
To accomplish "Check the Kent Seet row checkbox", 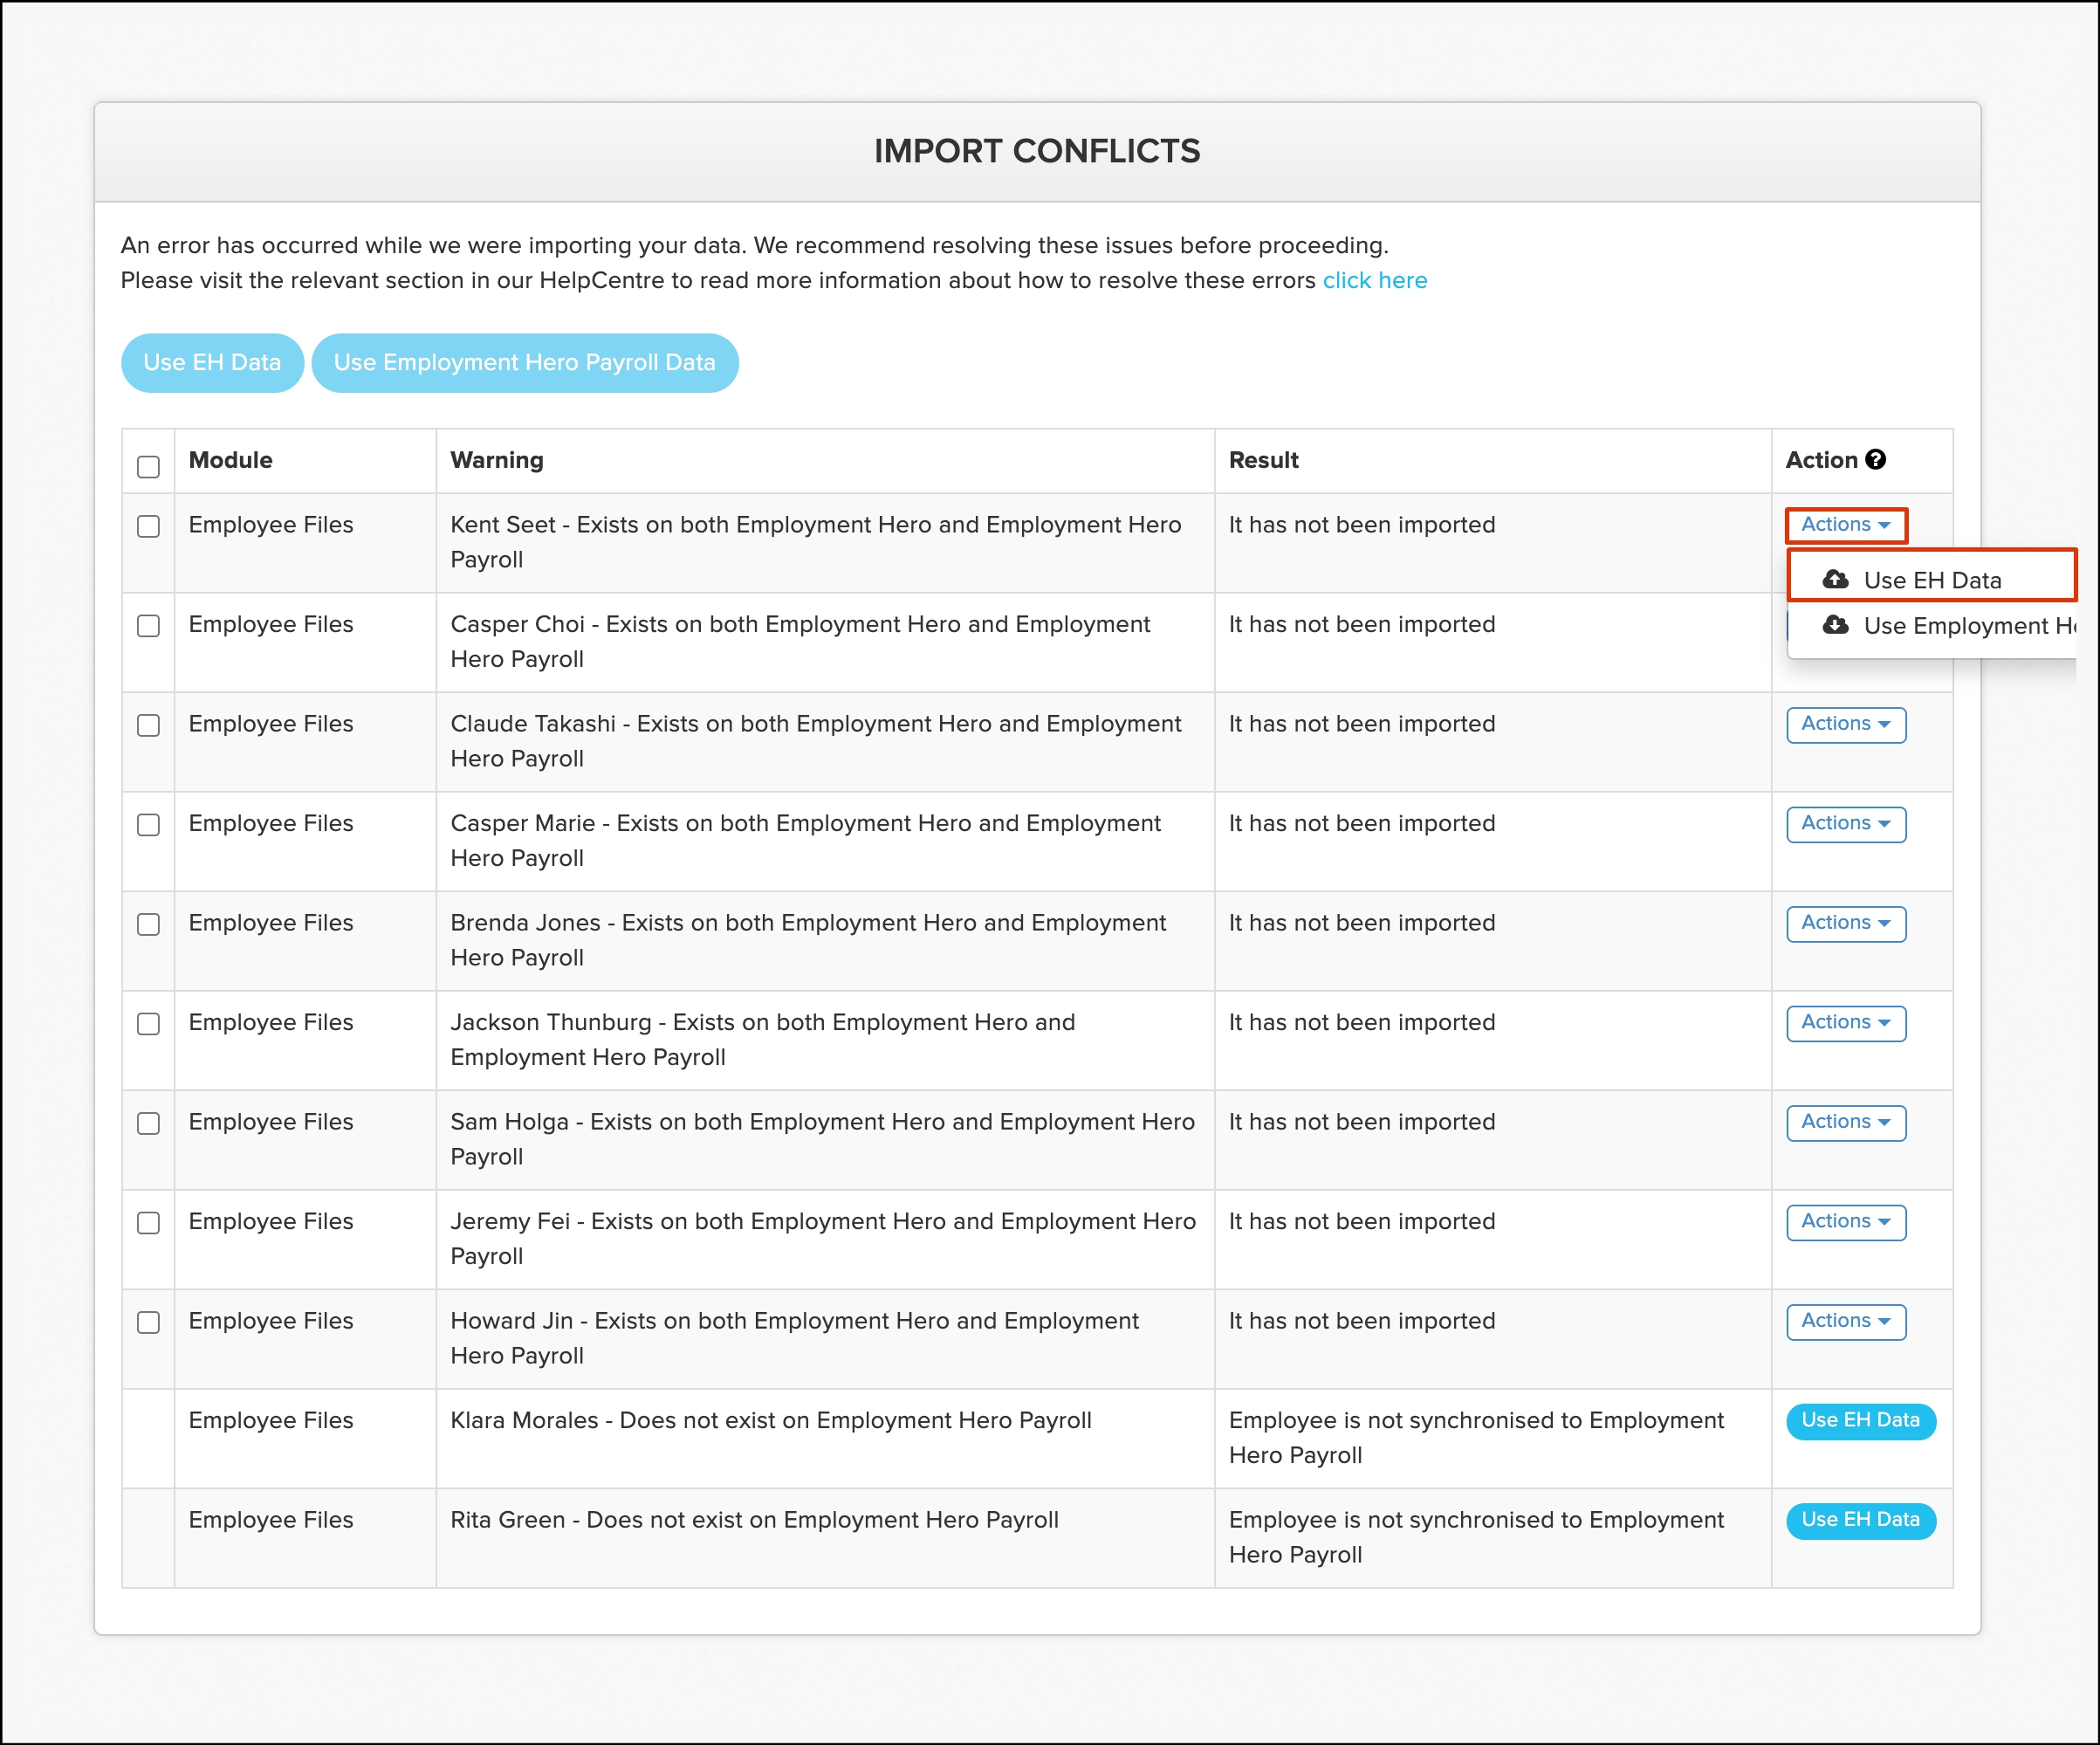I will [x=148, y=526].
